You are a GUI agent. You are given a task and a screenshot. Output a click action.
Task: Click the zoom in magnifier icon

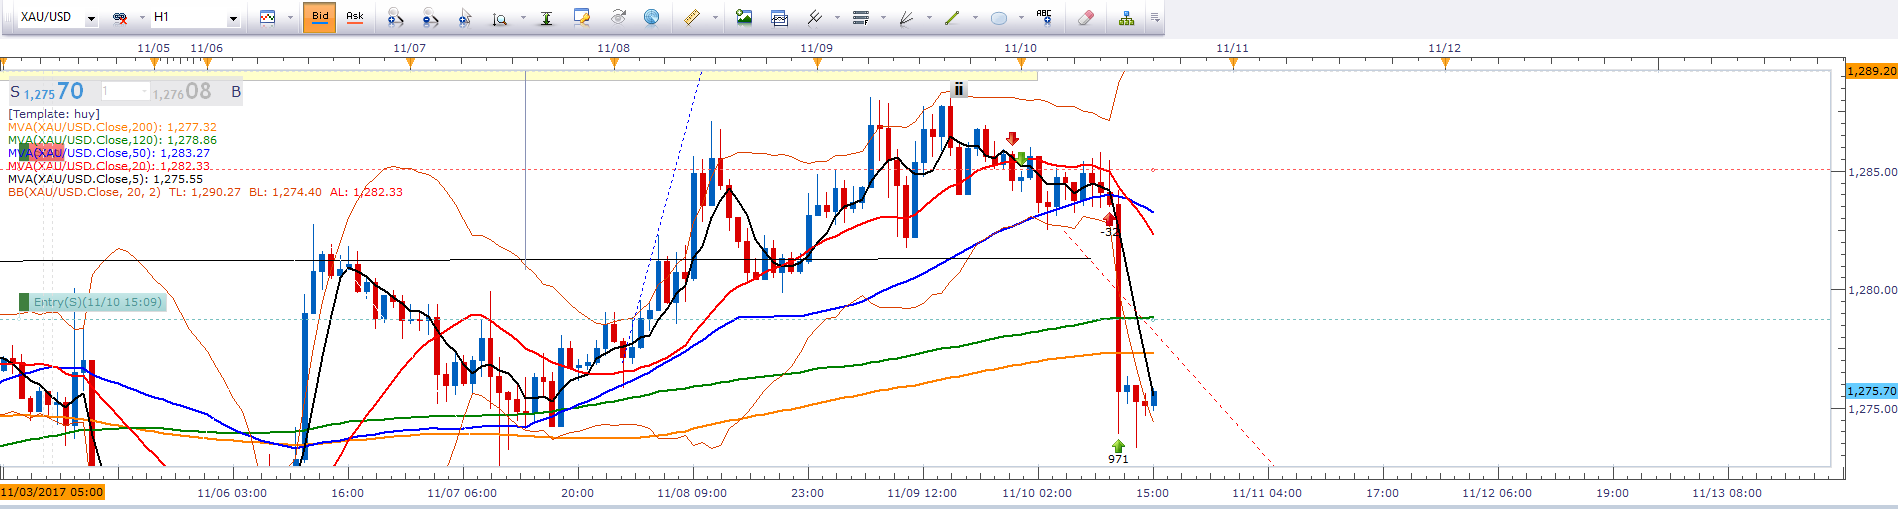point(395,18)
